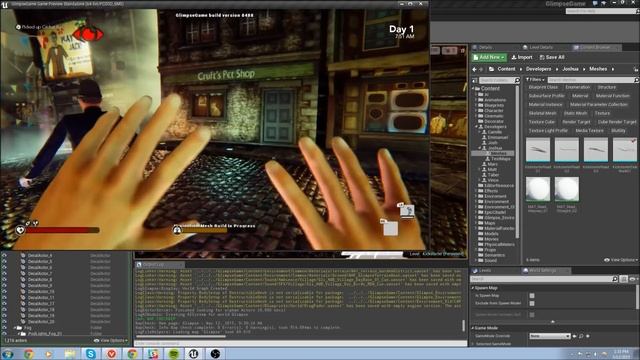Toggle the Static Mesh filter
The image size is (640, 360).
pyautogui.click(x=576, y=113)
